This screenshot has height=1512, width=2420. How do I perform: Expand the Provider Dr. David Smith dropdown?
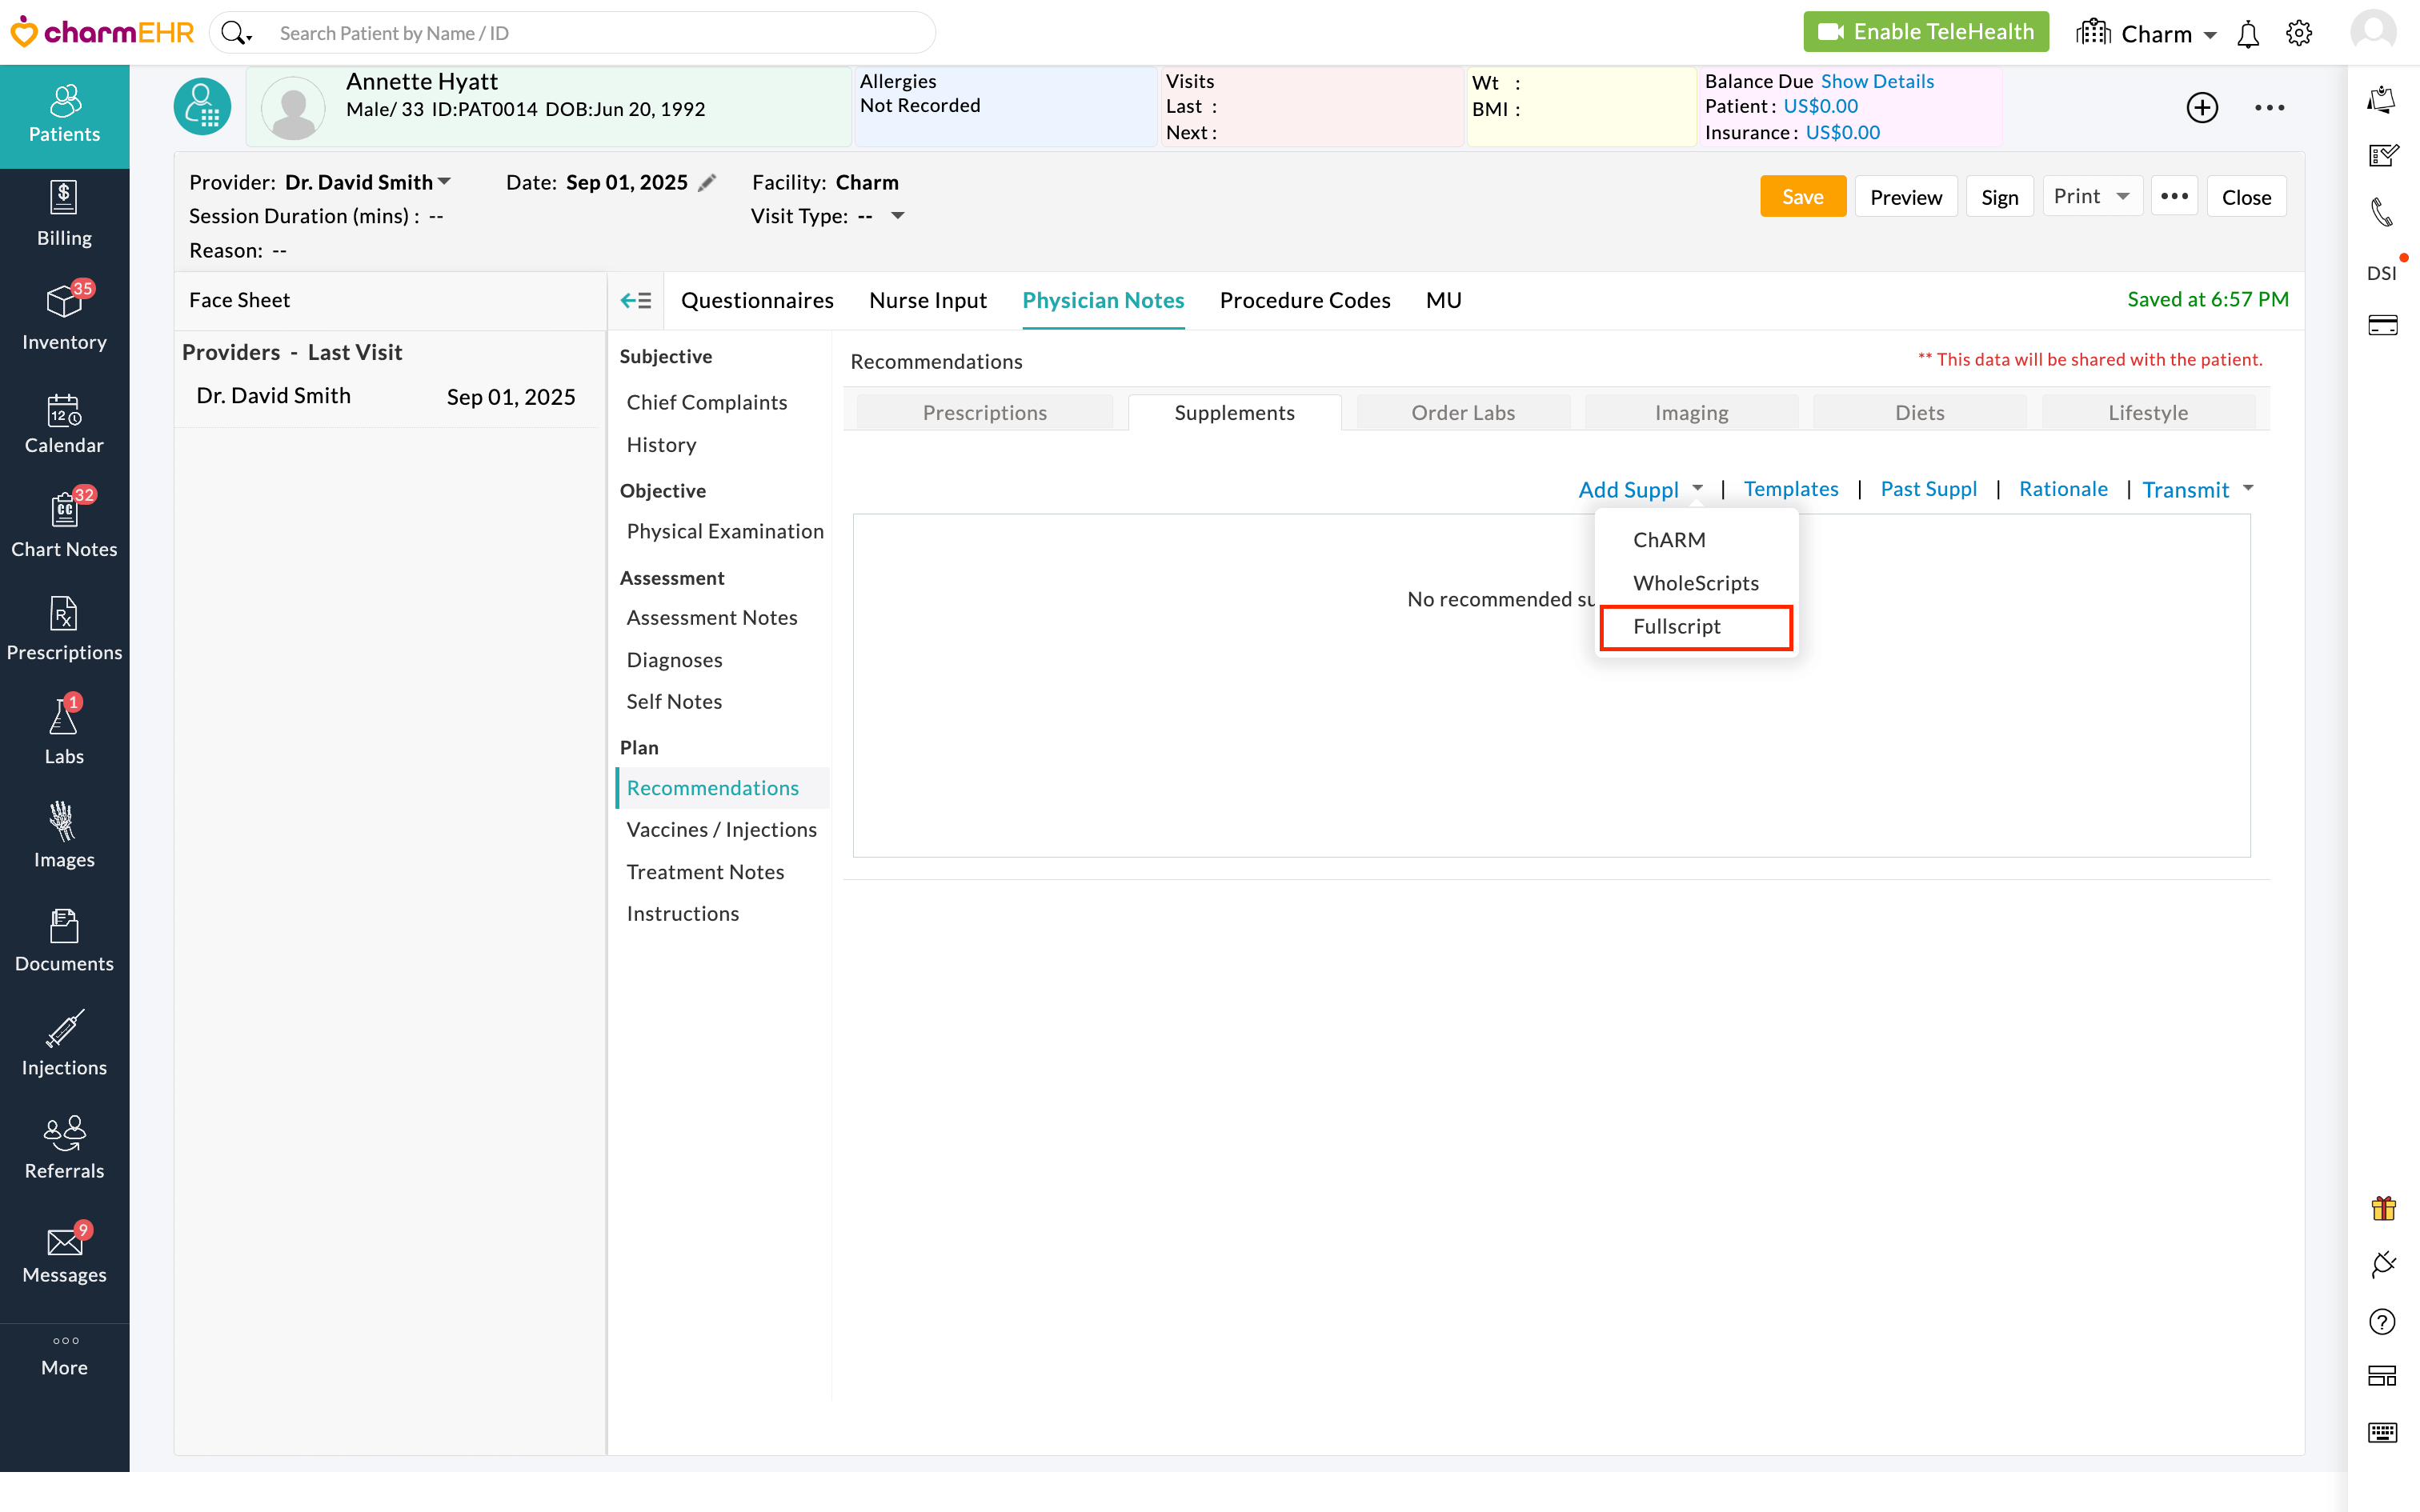[445, 182]
